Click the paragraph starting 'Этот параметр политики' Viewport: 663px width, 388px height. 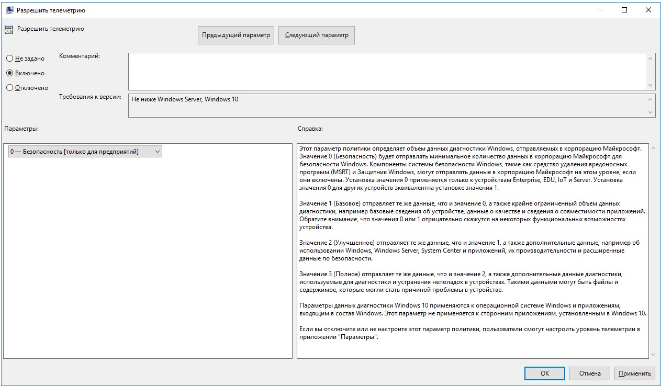(x=471, y=168)
